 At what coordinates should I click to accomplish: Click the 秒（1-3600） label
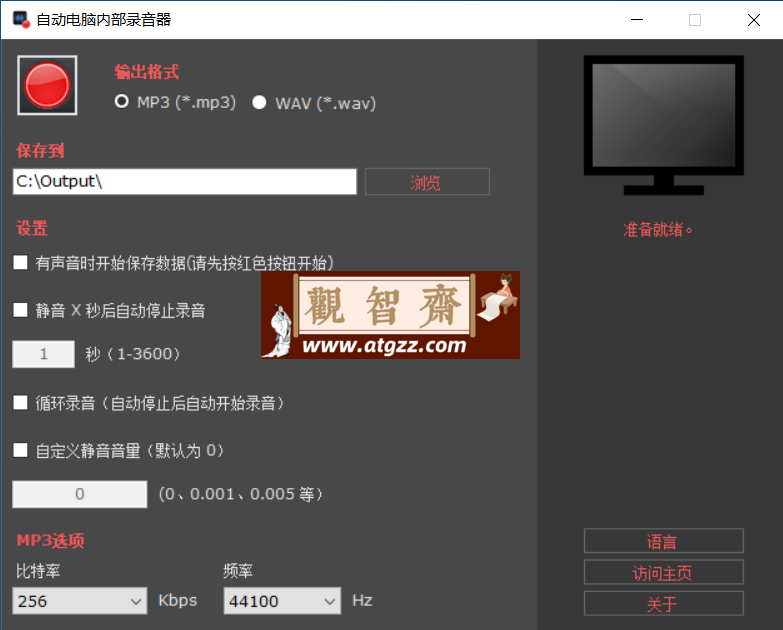(133, 354)
